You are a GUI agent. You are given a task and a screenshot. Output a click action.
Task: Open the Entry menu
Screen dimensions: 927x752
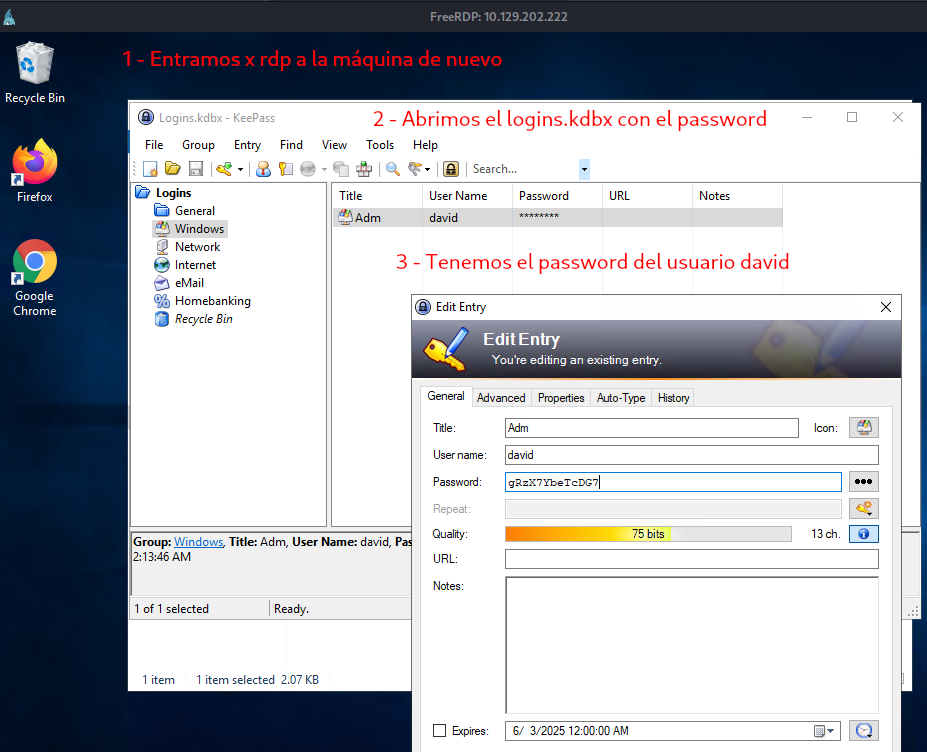[x=247, y=145]
